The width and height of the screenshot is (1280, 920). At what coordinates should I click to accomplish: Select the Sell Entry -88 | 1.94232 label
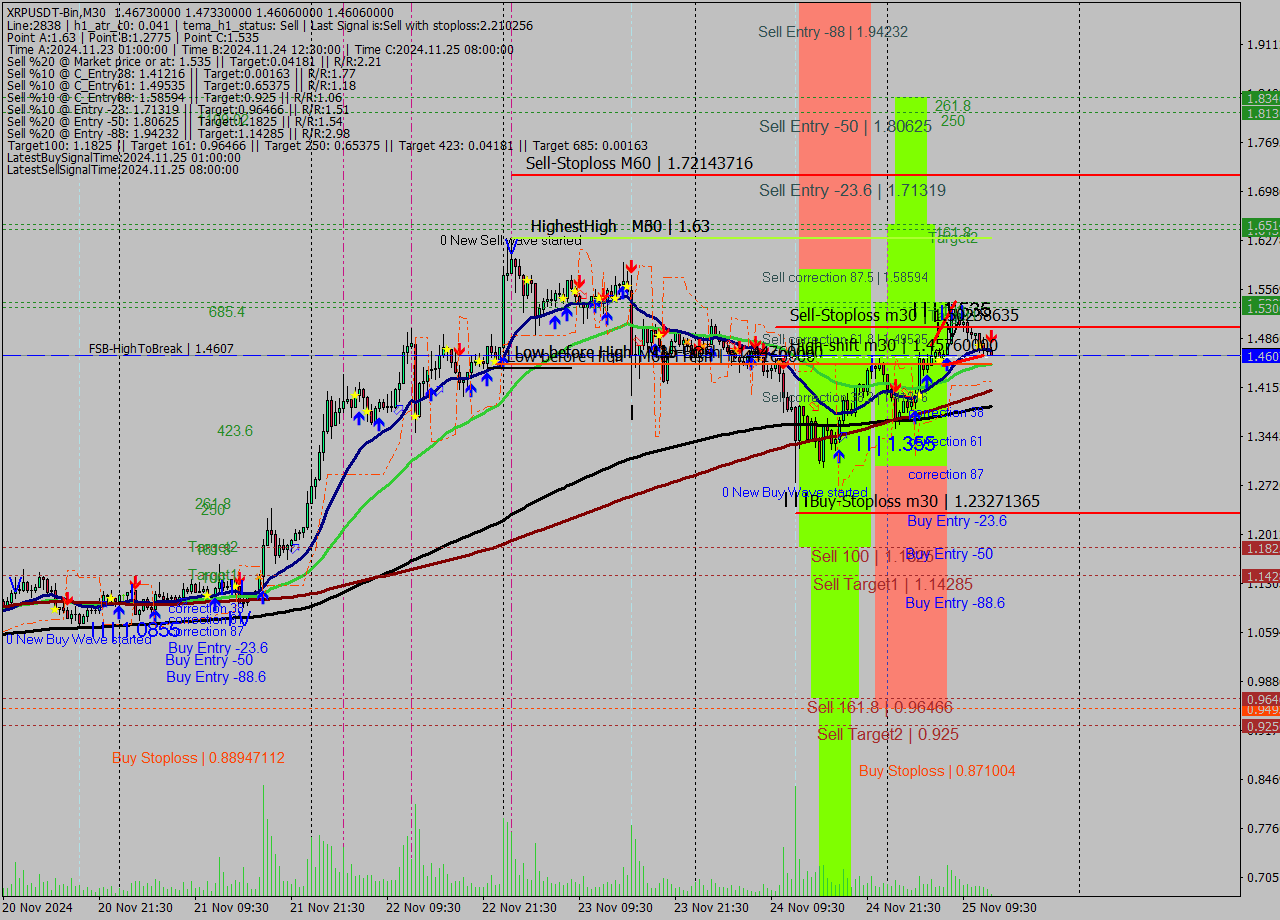click(833, 31)
